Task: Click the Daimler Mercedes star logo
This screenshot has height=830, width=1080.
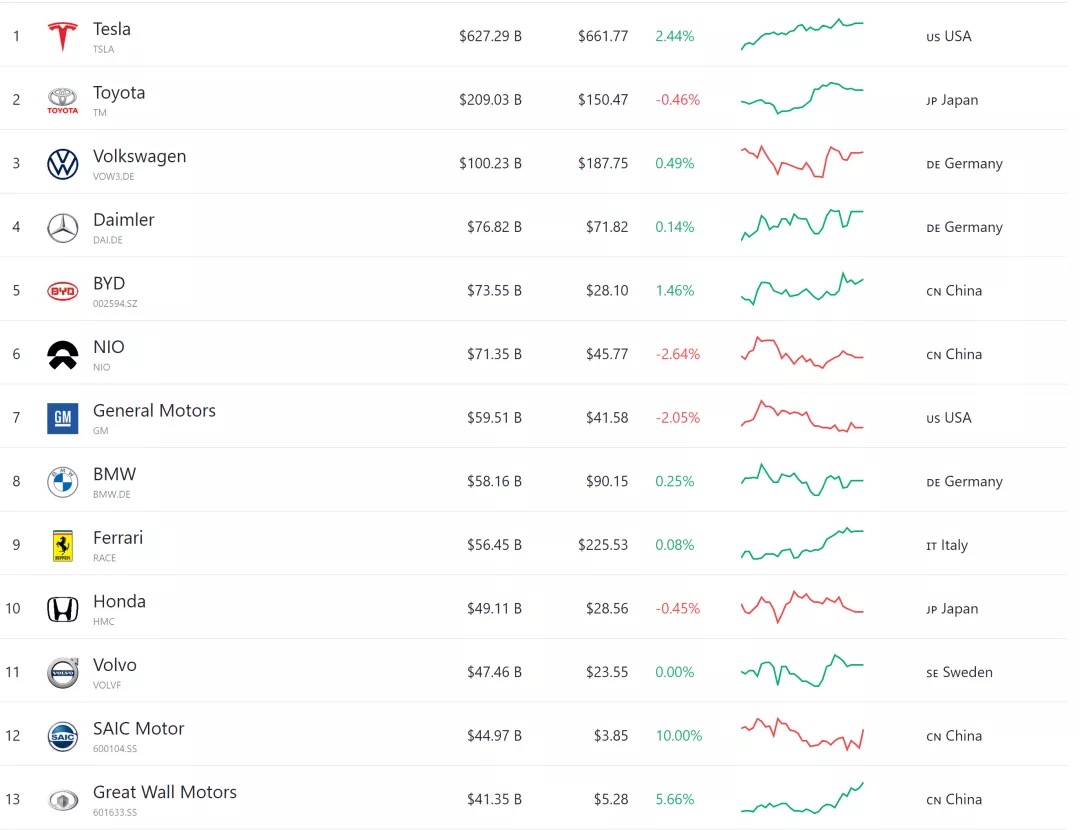Action: coord(63,228)
